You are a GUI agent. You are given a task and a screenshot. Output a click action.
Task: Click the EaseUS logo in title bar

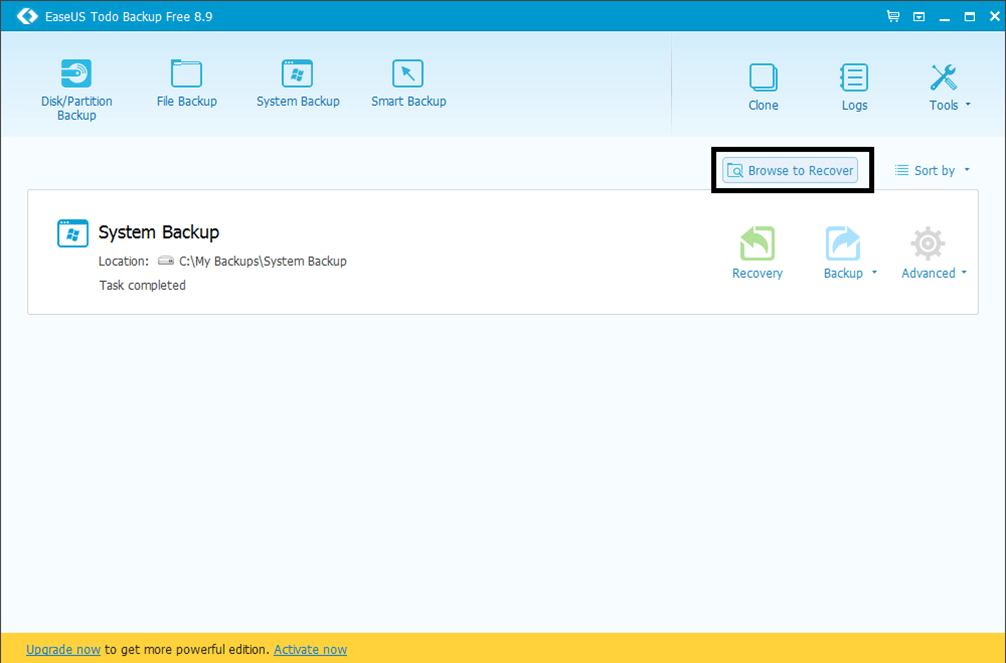coord(28,16)
